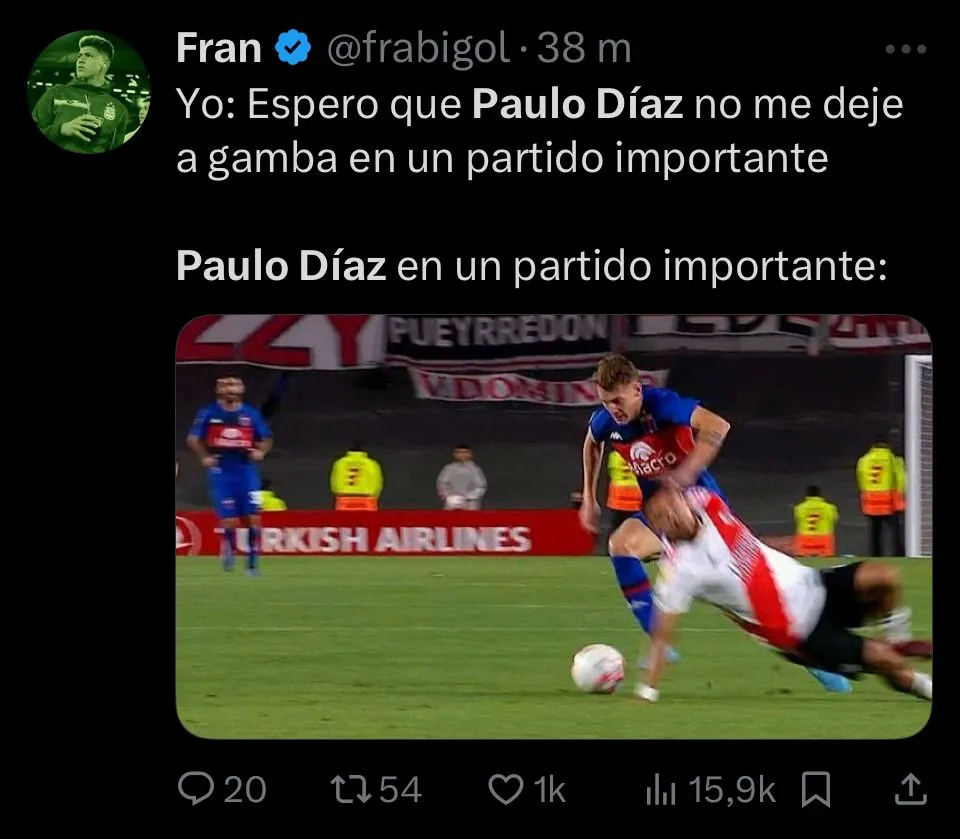Click the tweet text 'a gamba en un partido importante'

pos(502,158)
